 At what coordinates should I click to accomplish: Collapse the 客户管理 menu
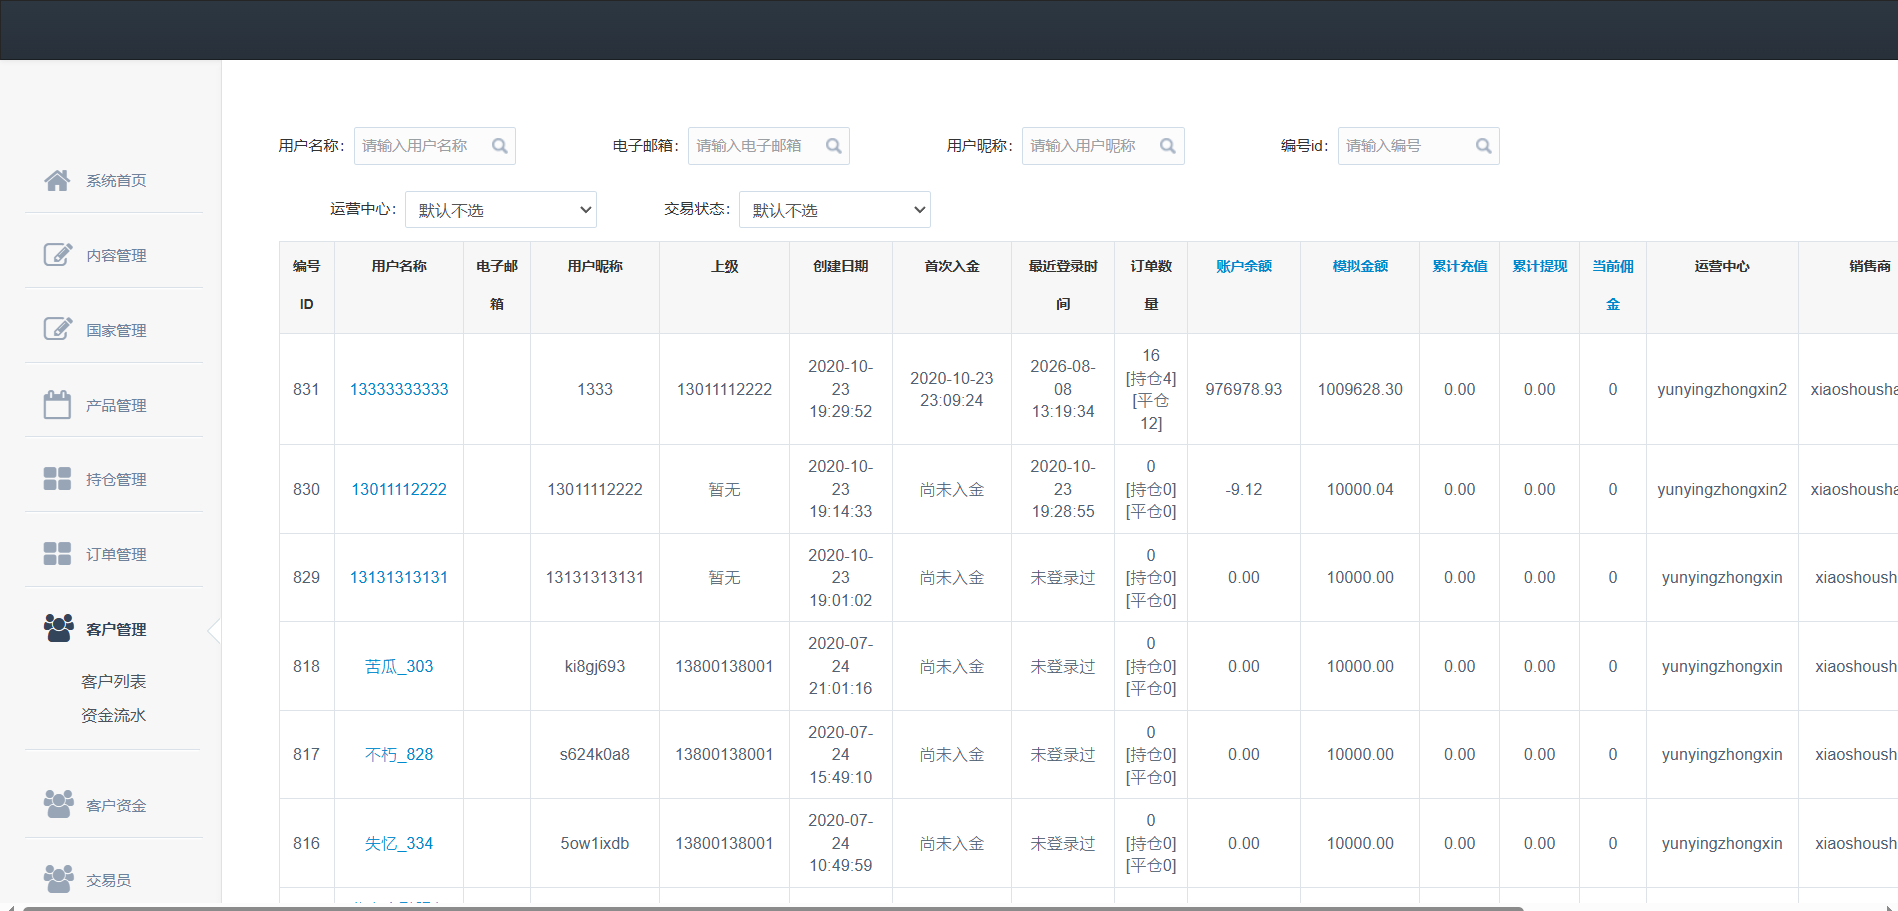coord(116,630)
